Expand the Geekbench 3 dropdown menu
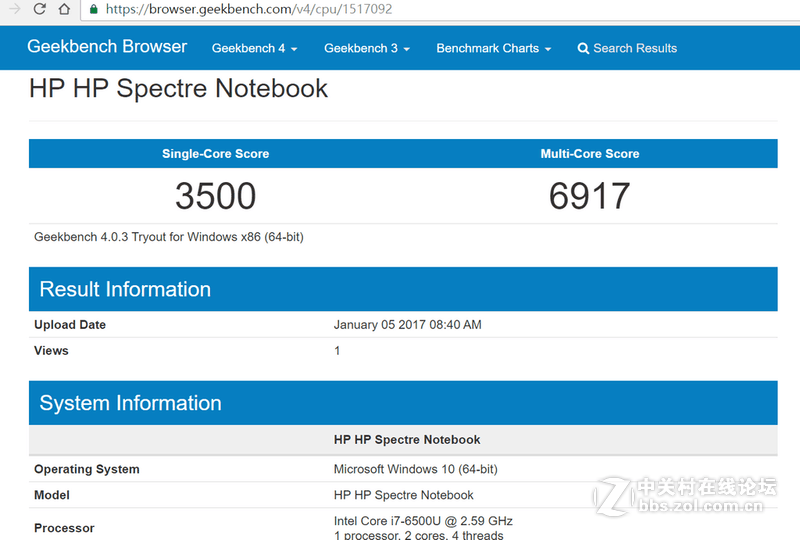 (367, 48)
